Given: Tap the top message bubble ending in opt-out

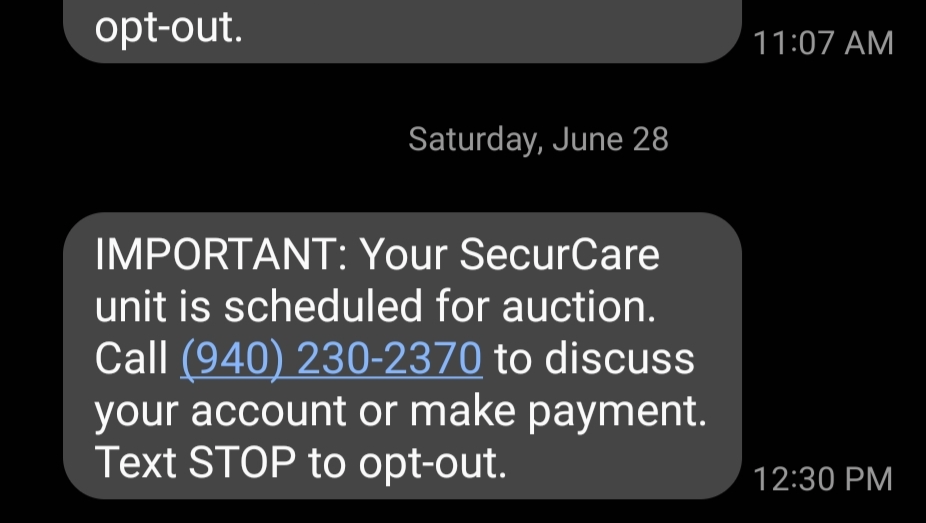Looking at the screenshot, I should pos(400,30).
